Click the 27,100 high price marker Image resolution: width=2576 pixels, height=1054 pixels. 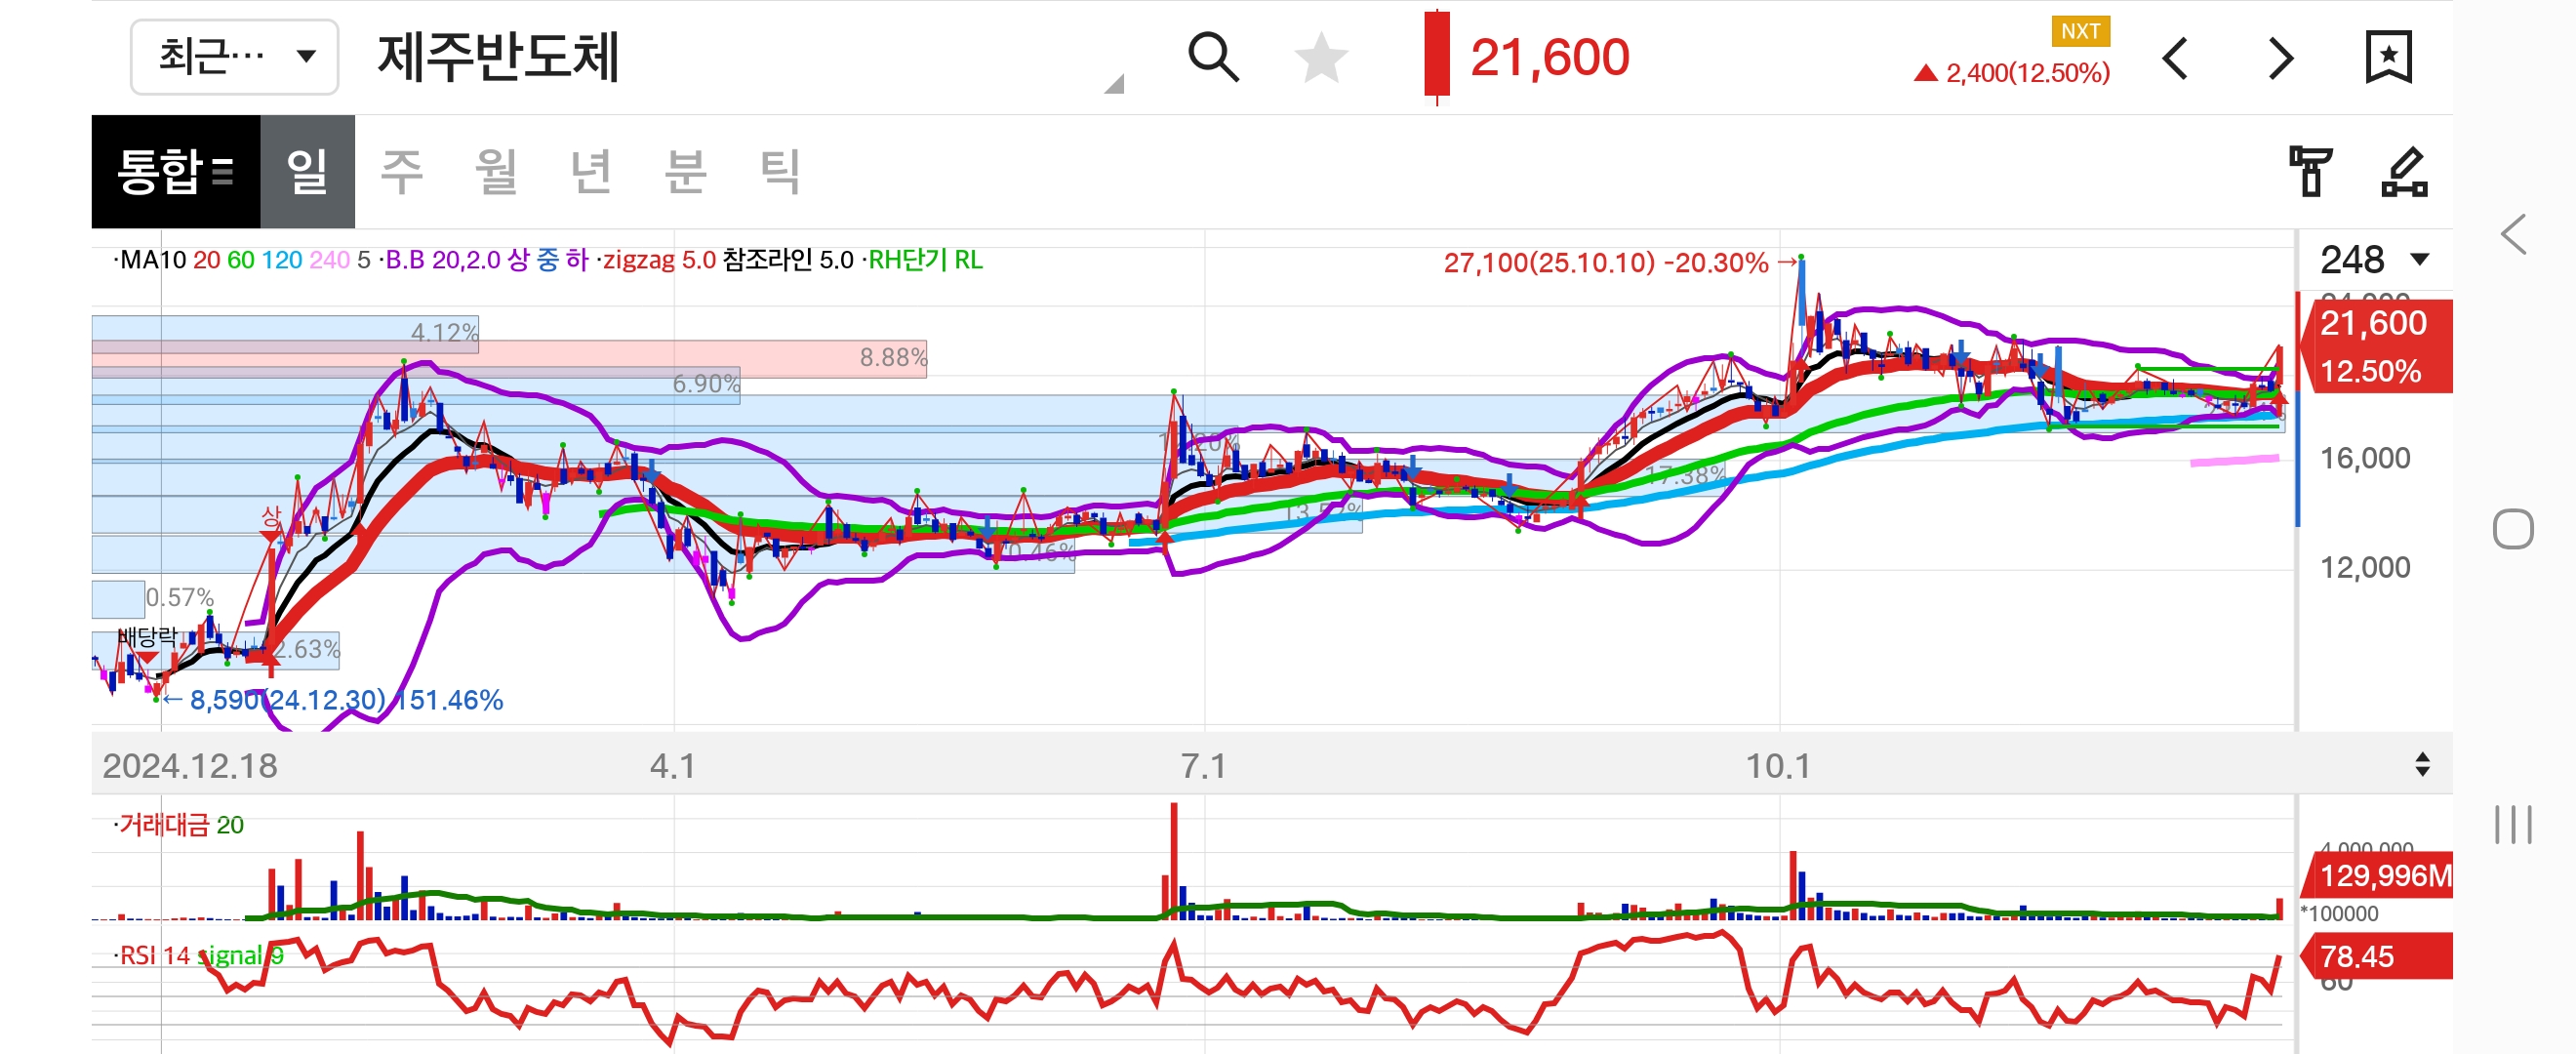coord(1605,263)
